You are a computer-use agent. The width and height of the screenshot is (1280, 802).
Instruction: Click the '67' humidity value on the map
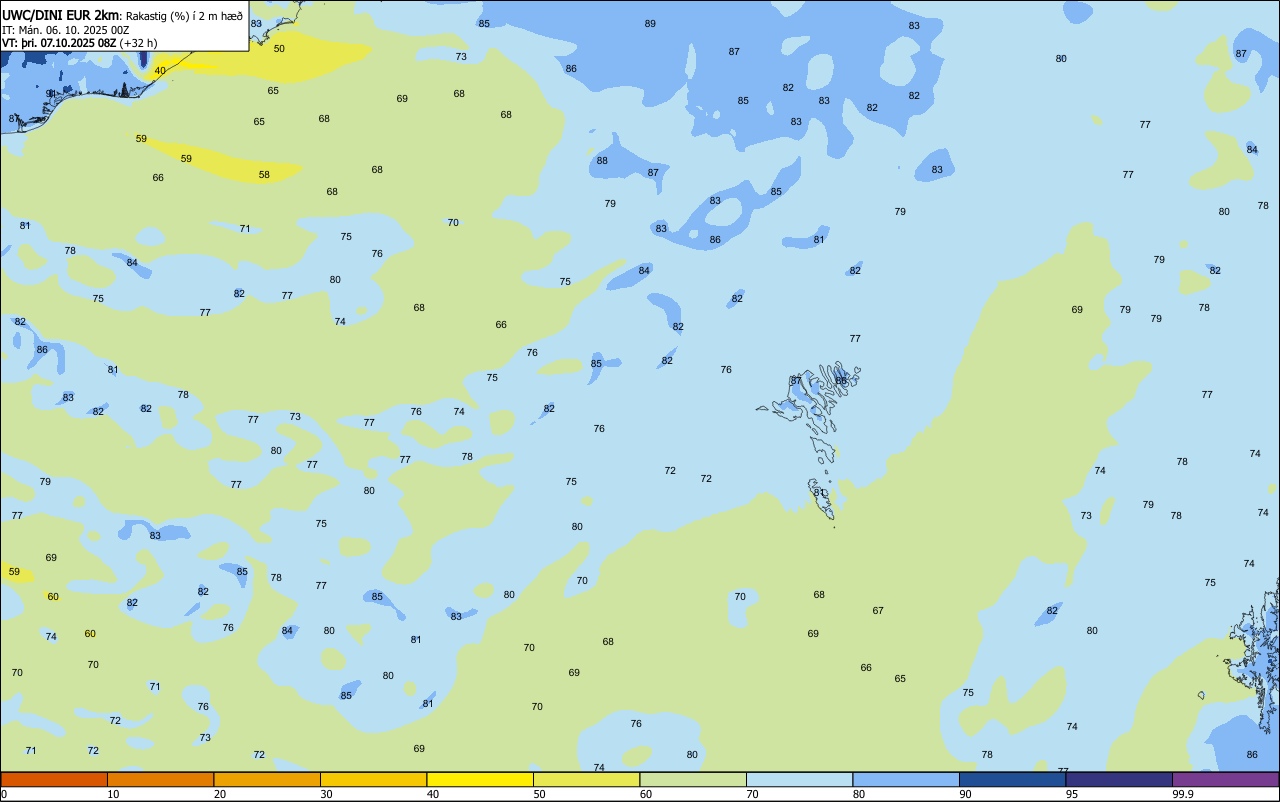[x=878, y=610]
